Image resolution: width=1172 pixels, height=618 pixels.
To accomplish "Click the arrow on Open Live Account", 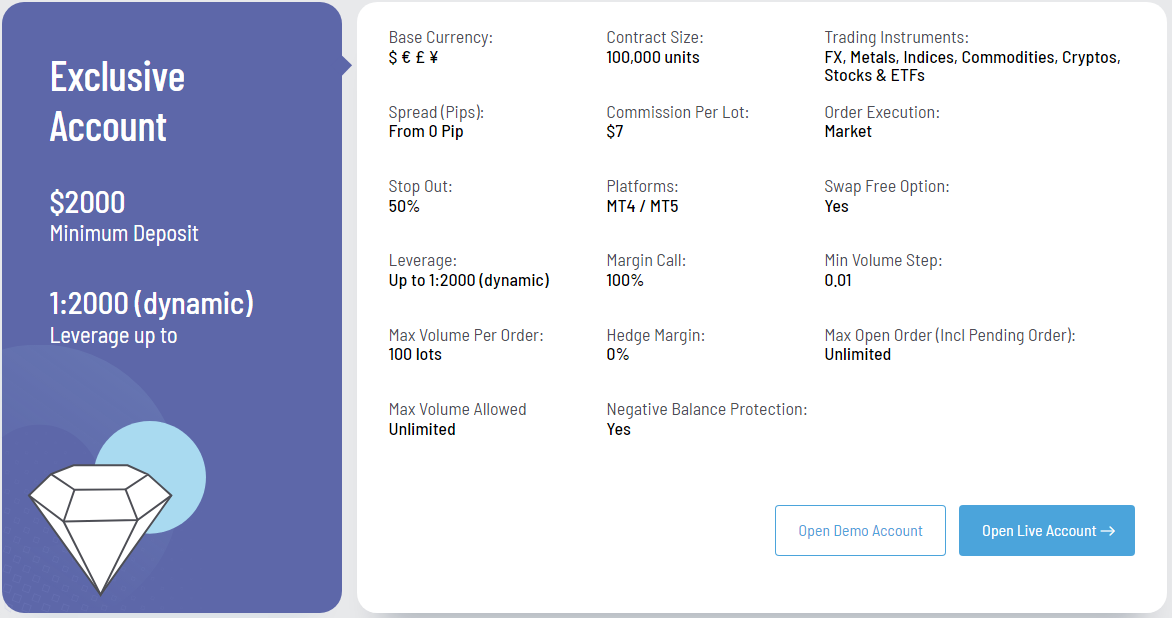I will coord(1107,531).
